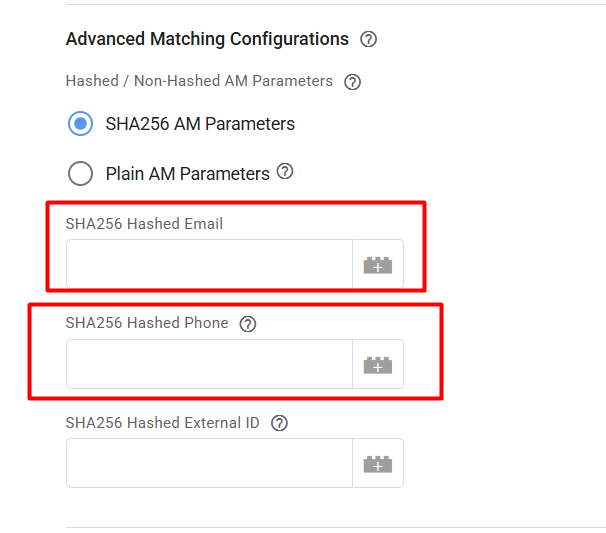Screen dimensions: 606x533
Task: Click the SHA256 AM Parameters label text
Action: [x=200, y=124]
